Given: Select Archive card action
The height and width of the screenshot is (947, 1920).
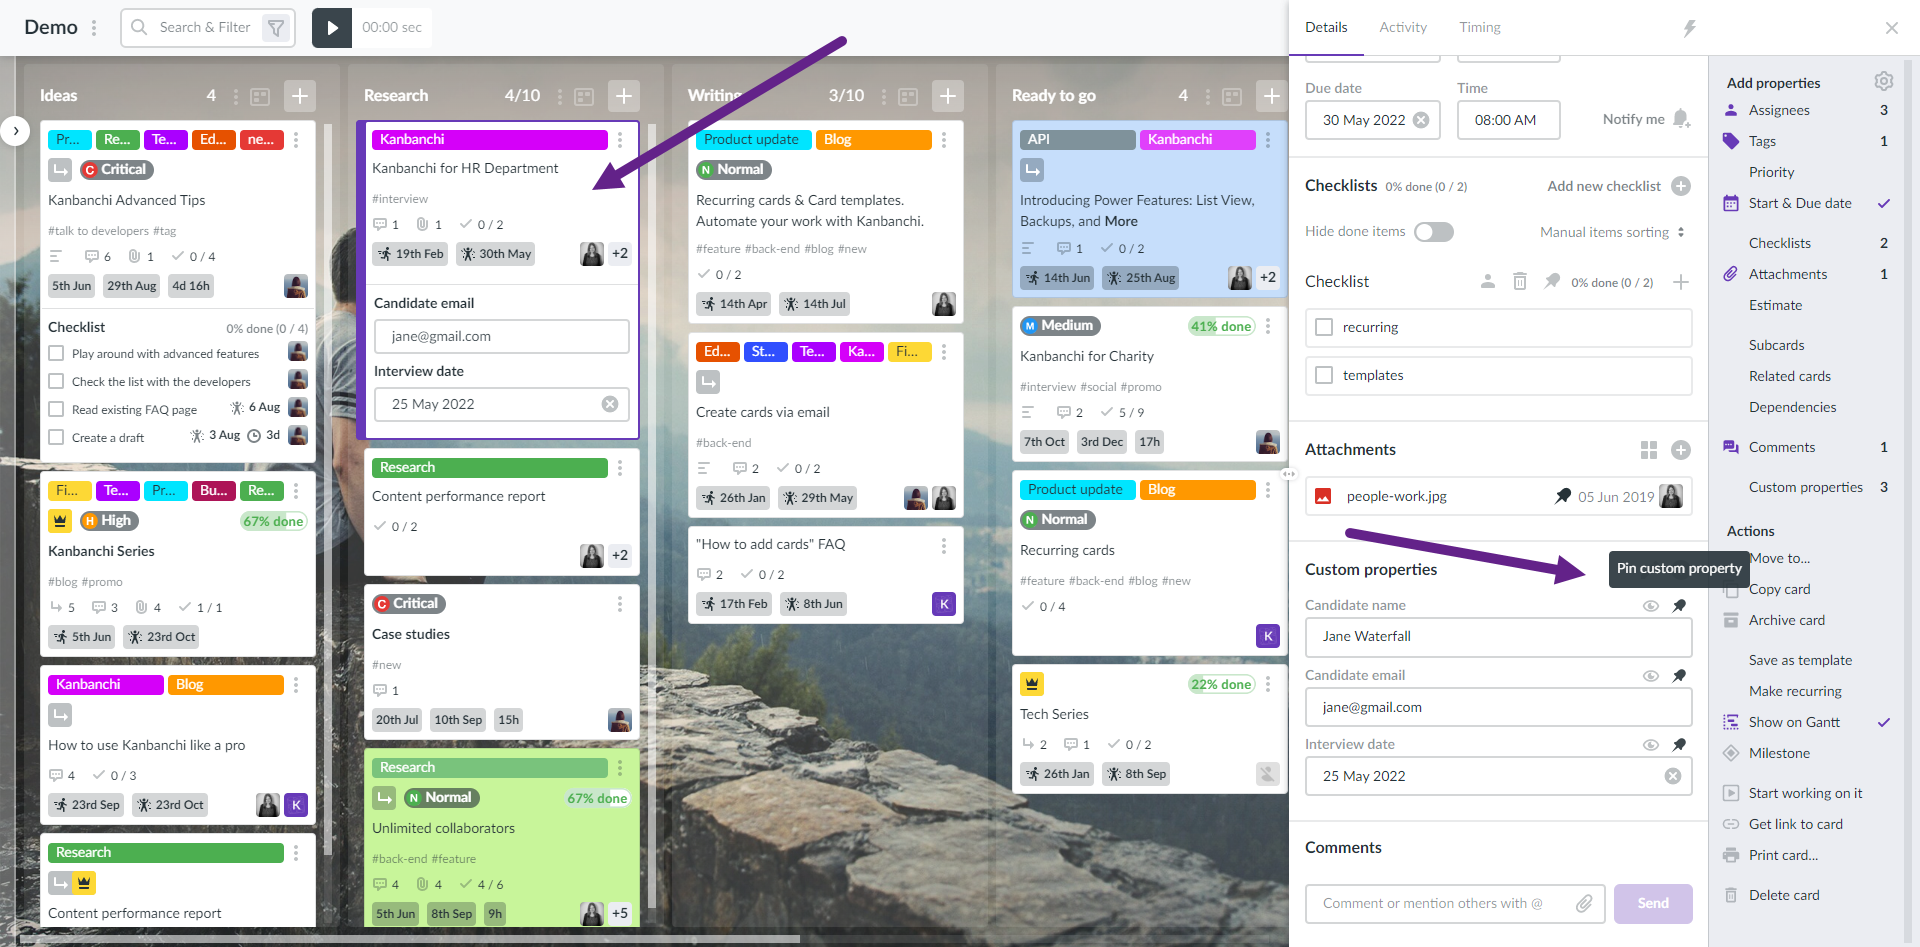Looking at the screenshot, I should [x=1786, y=620].
